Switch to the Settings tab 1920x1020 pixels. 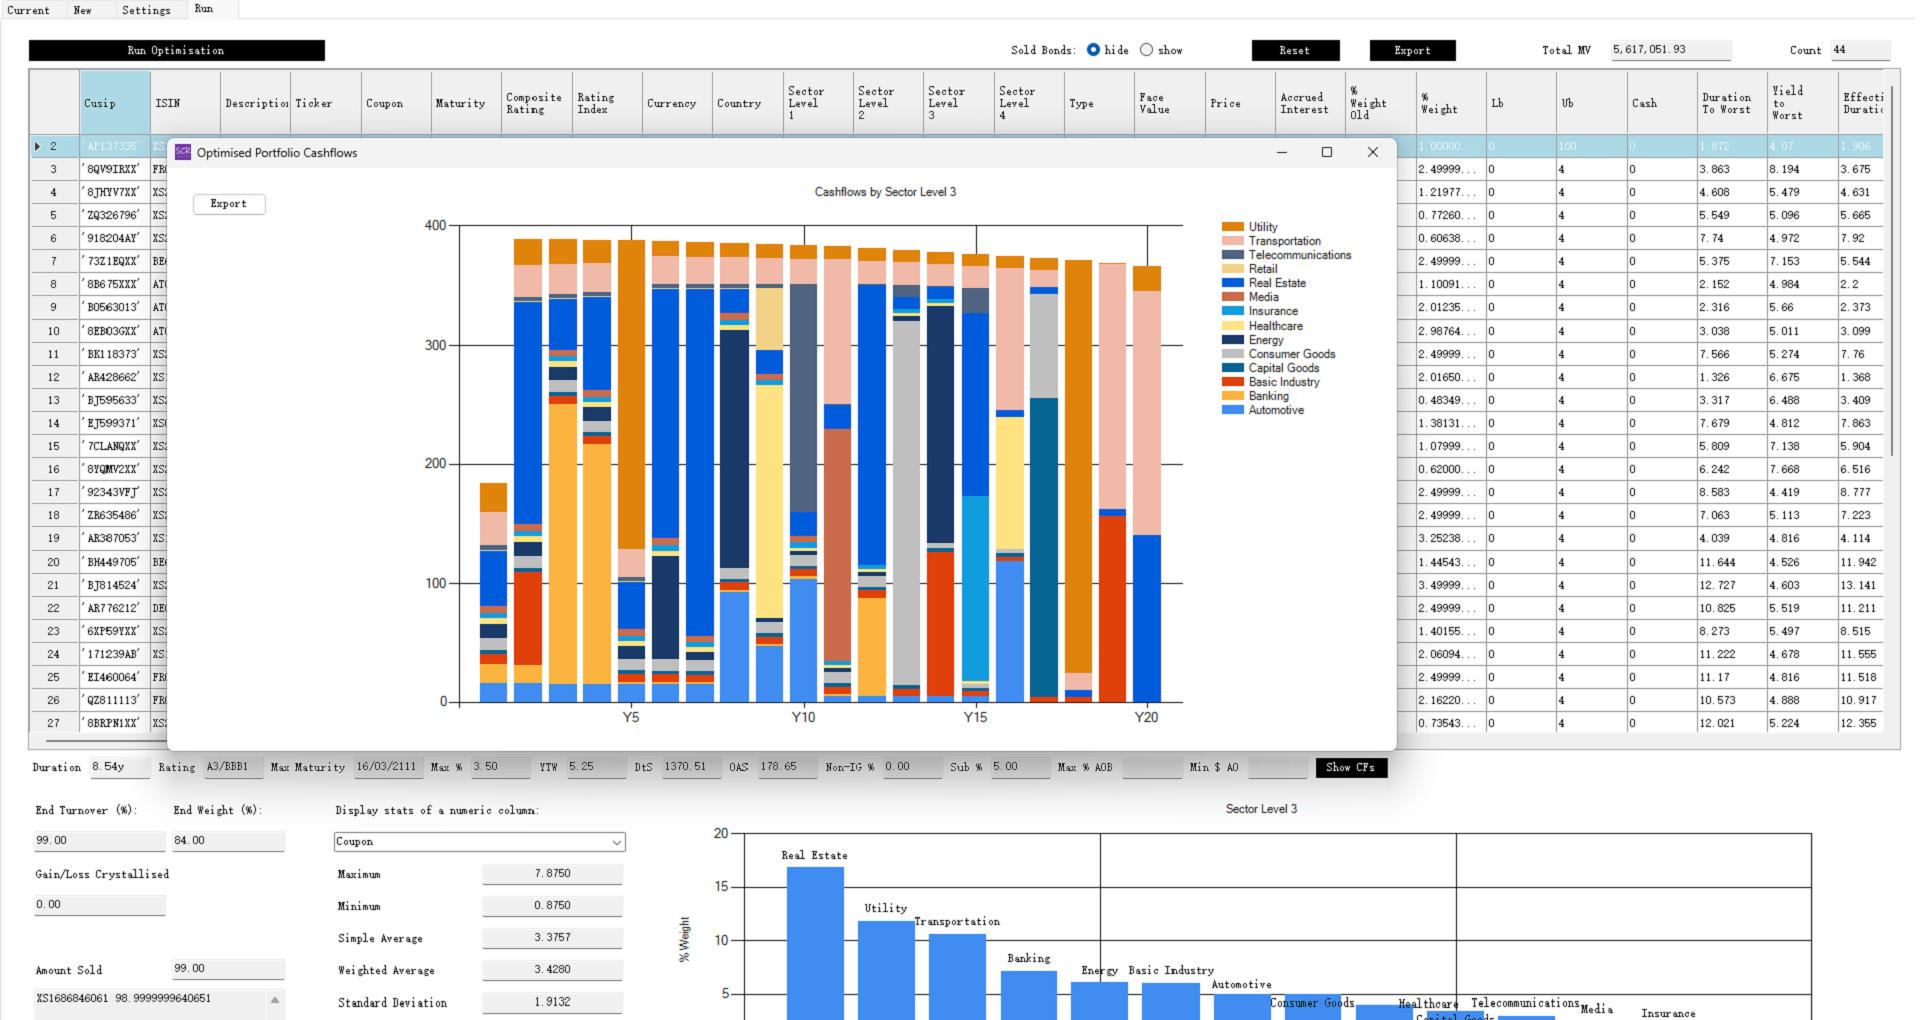(x=146, y=10)
